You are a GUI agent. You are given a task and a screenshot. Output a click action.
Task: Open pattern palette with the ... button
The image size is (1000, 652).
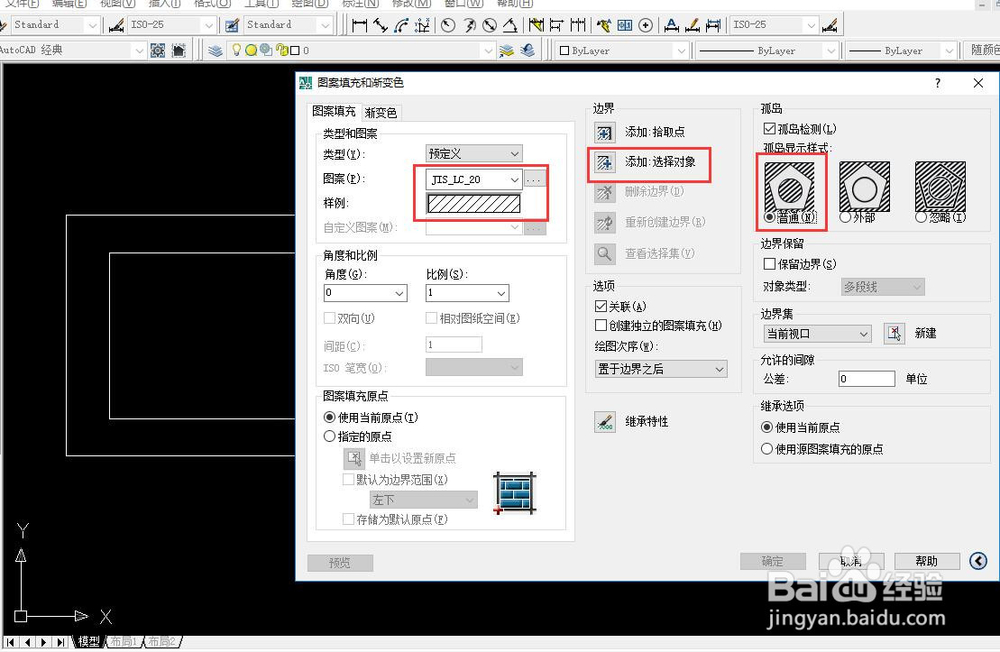pos(534,179)
